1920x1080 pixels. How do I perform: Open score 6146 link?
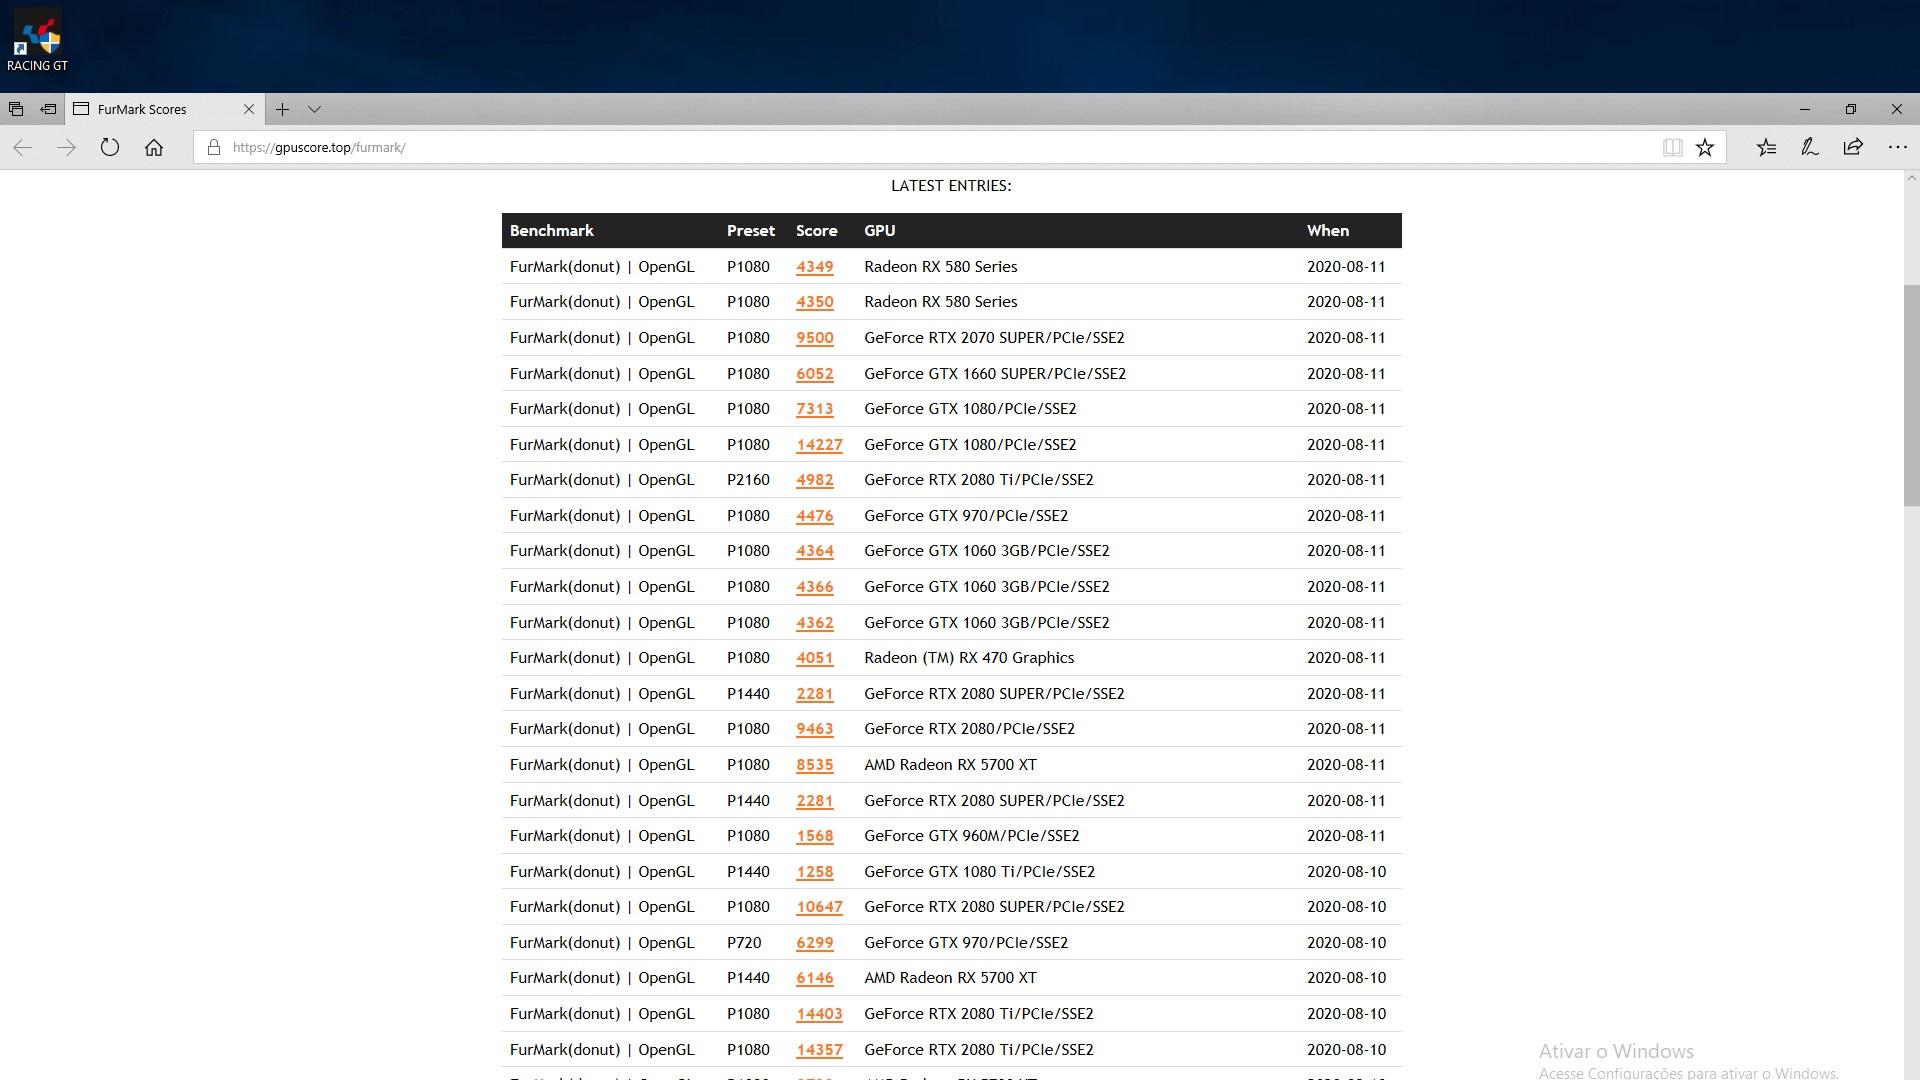coord(814,978)
